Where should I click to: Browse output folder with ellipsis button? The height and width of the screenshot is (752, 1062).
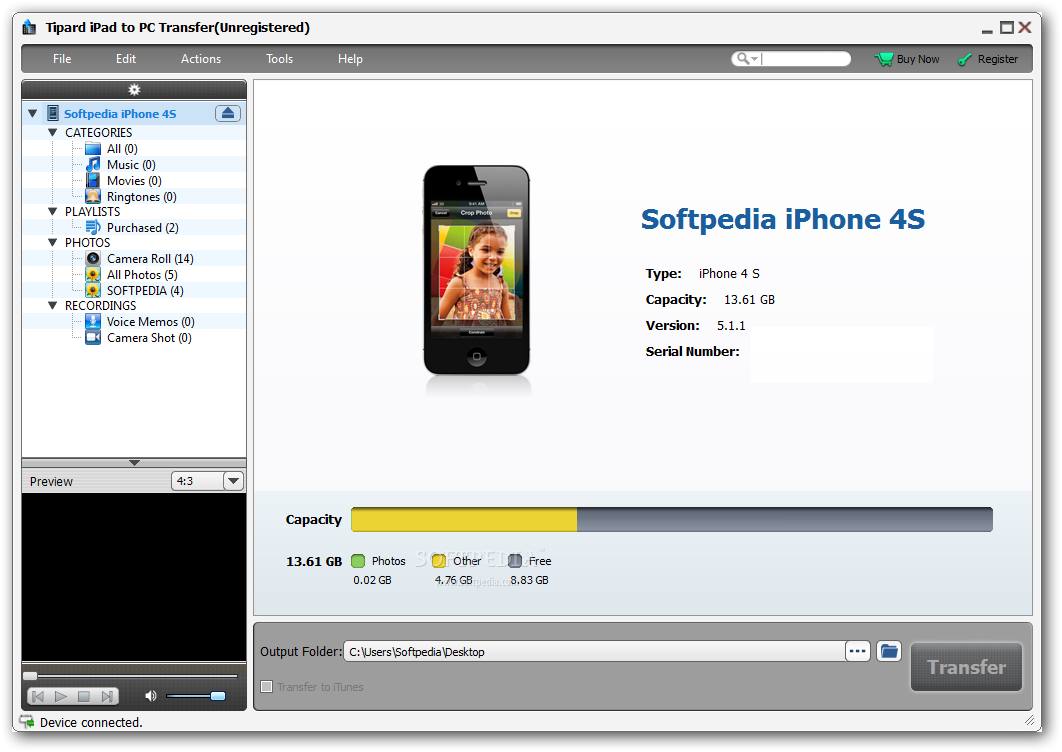pyautogui.click(x=857, y=652)
